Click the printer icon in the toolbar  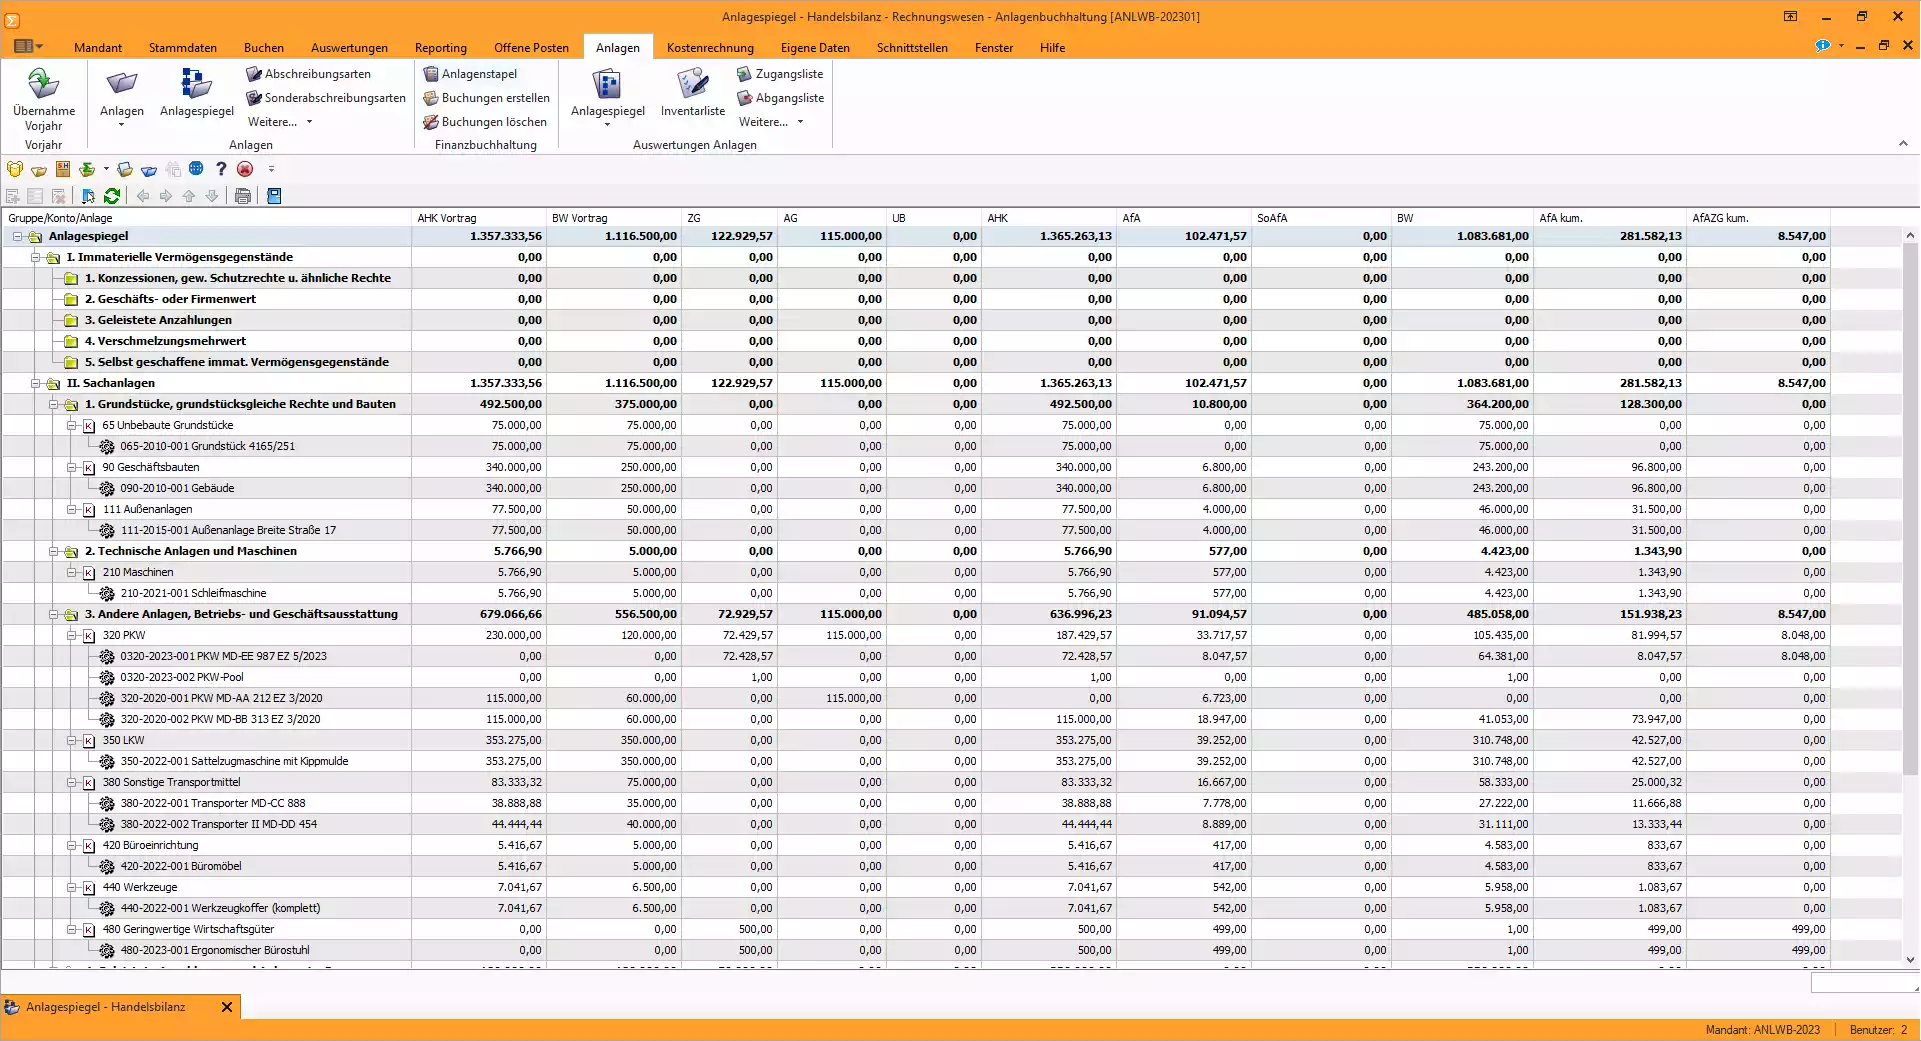click(x=242, y=196)
